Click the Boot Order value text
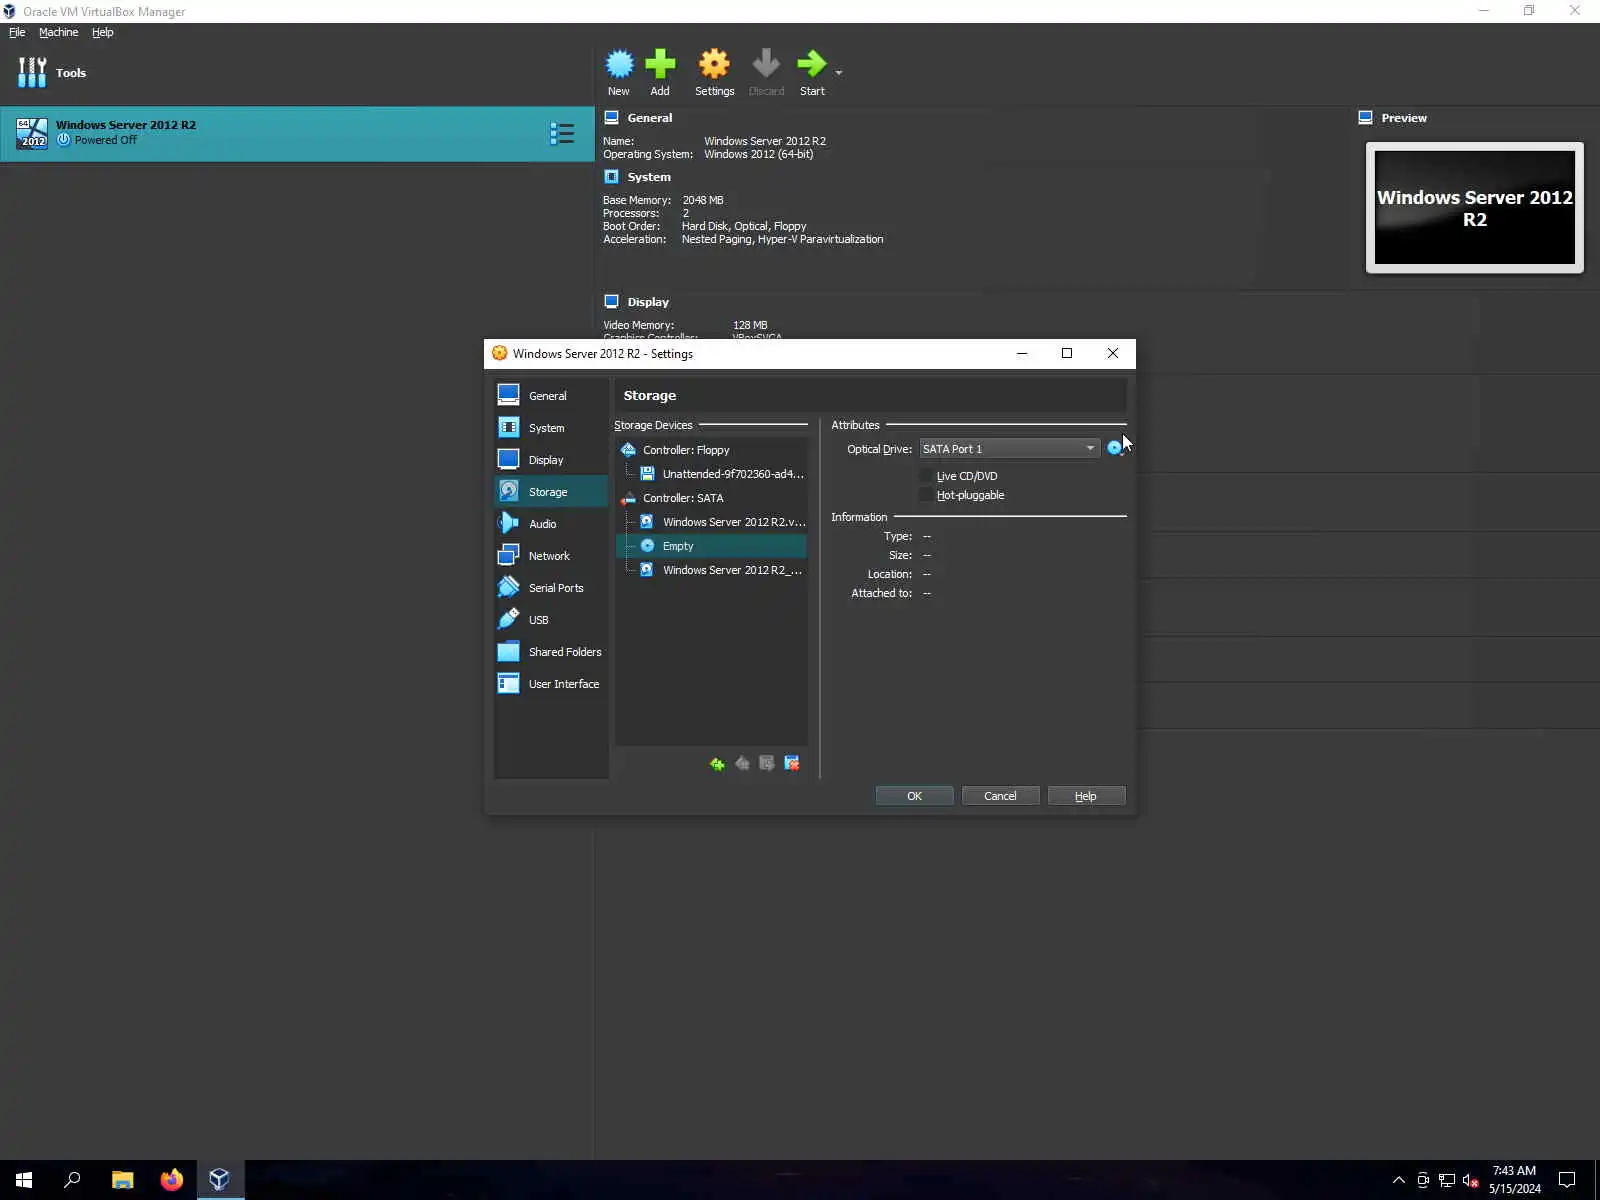This screenshot has width=1600, height=1200. point(744,226)
